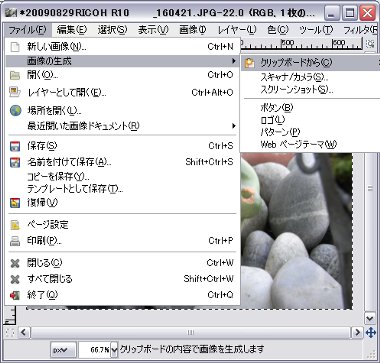Click the new image page icon
Screen dimensions: 380x363
[15, 47]
